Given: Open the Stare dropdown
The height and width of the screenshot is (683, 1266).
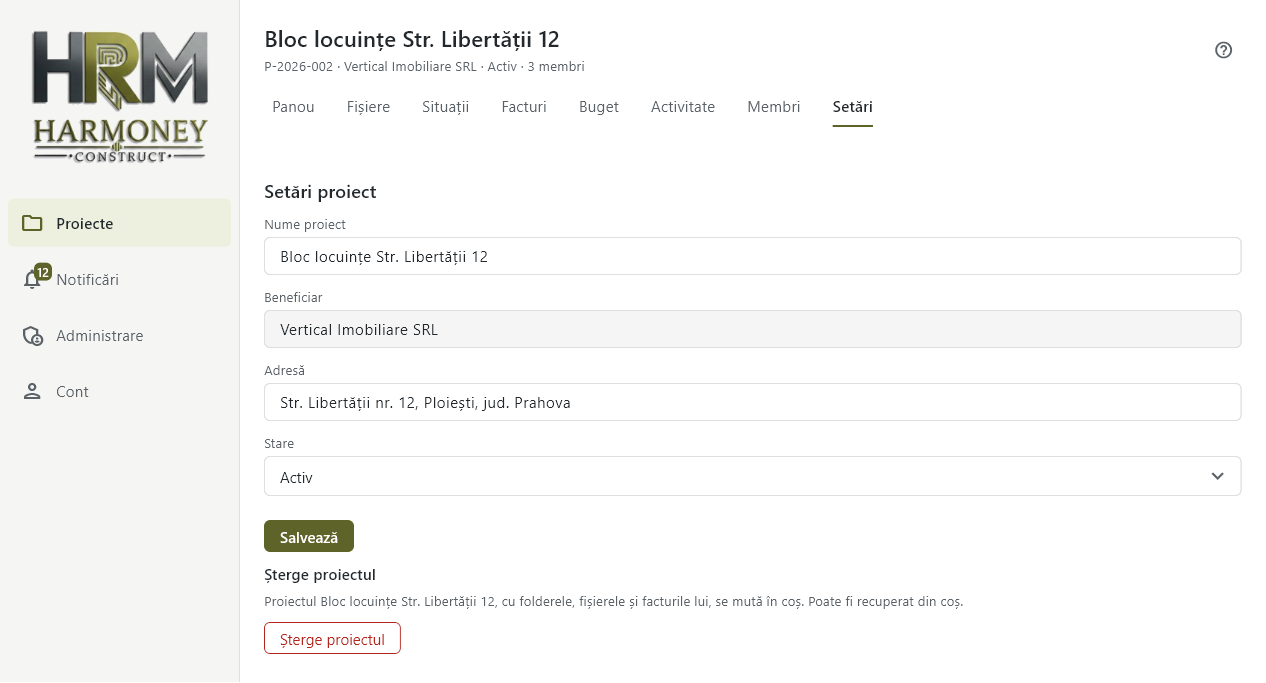Looking at the screenshot, I should 752,476.
